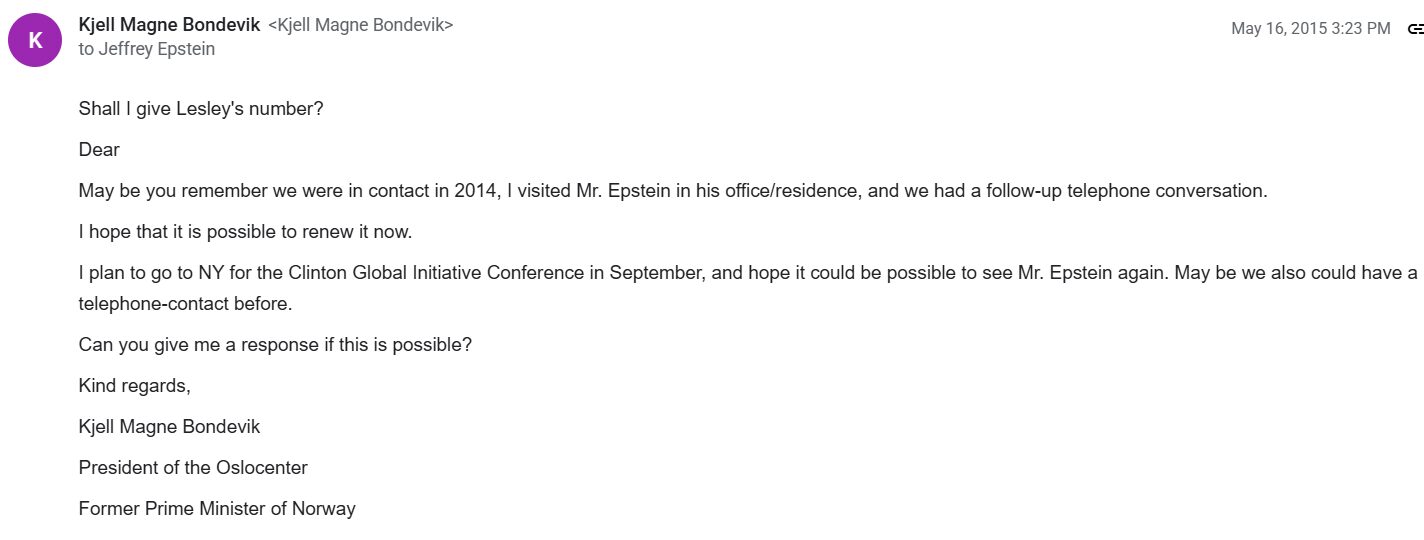1424x540 pixels.
Task: Click the link icon beside the timestamp
Action: tap(1415, 29)
